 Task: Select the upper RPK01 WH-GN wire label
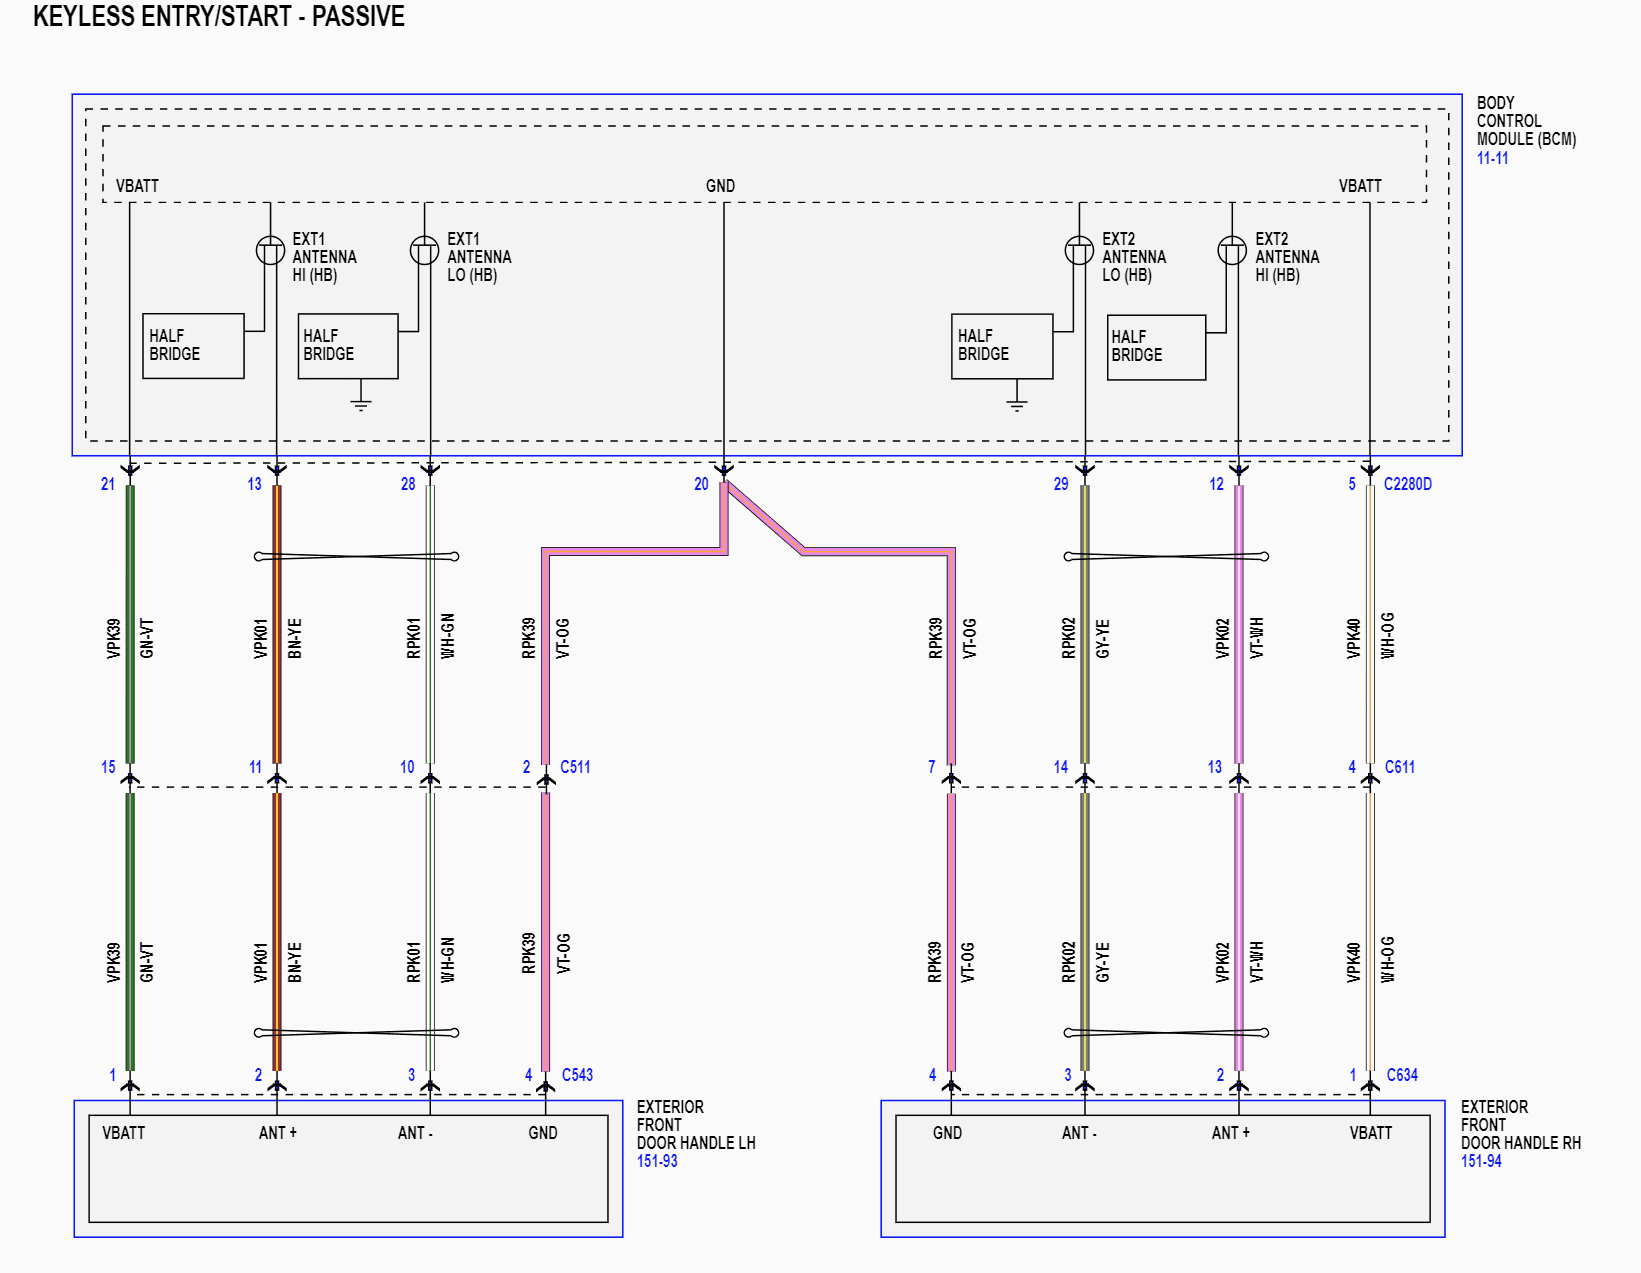click(430, 637)
